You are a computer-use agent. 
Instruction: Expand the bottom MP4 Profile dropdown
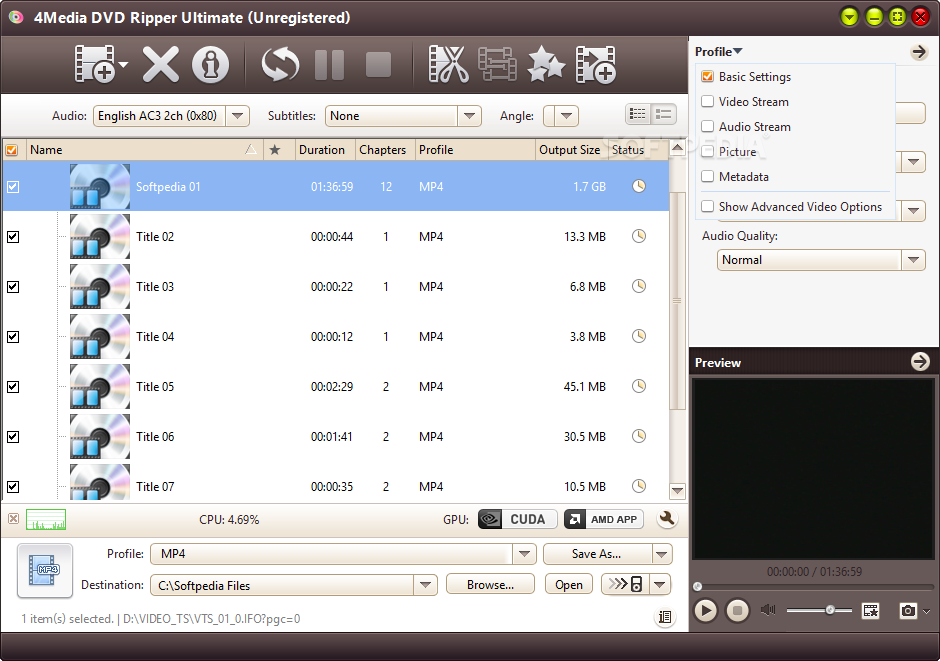coord(524,554)
